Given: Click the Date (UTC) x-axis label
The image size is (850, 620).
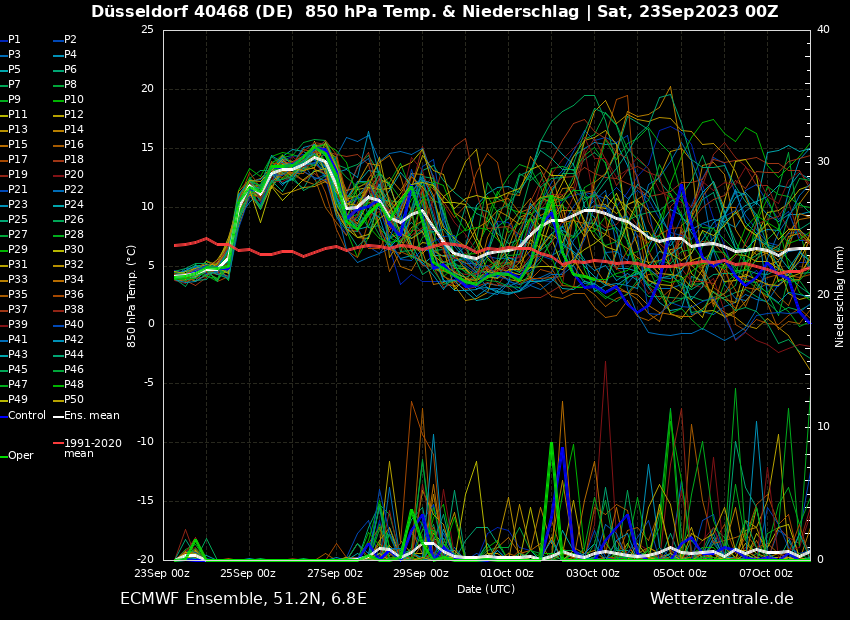Looking at the screenshot, I should [486, 589].
